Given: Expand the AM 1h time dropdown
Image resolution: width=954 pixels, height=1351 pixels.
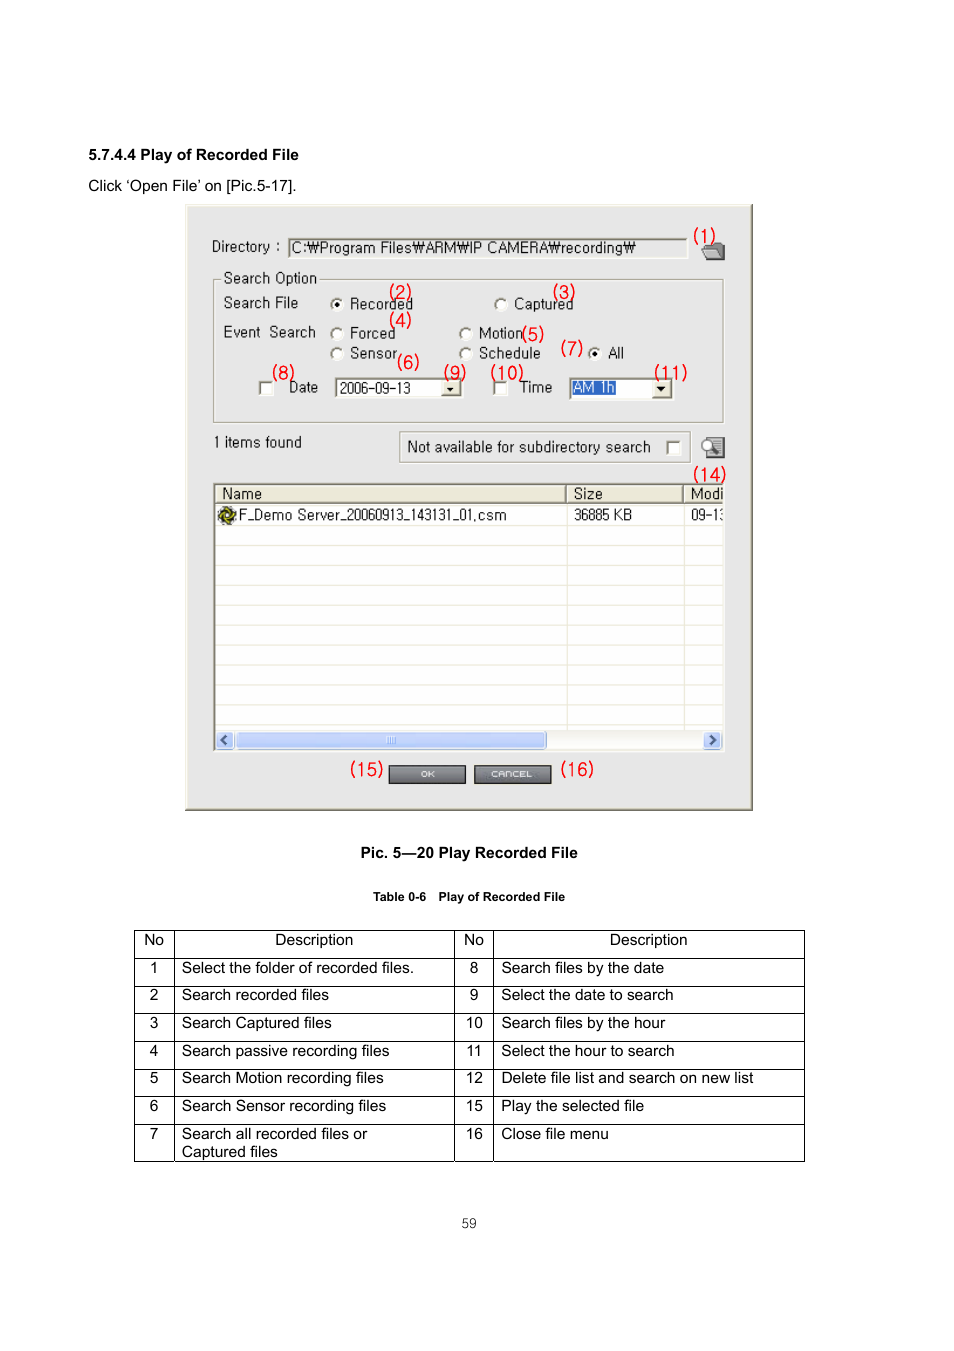Looking at the screenshot, I should coord(661,388).
